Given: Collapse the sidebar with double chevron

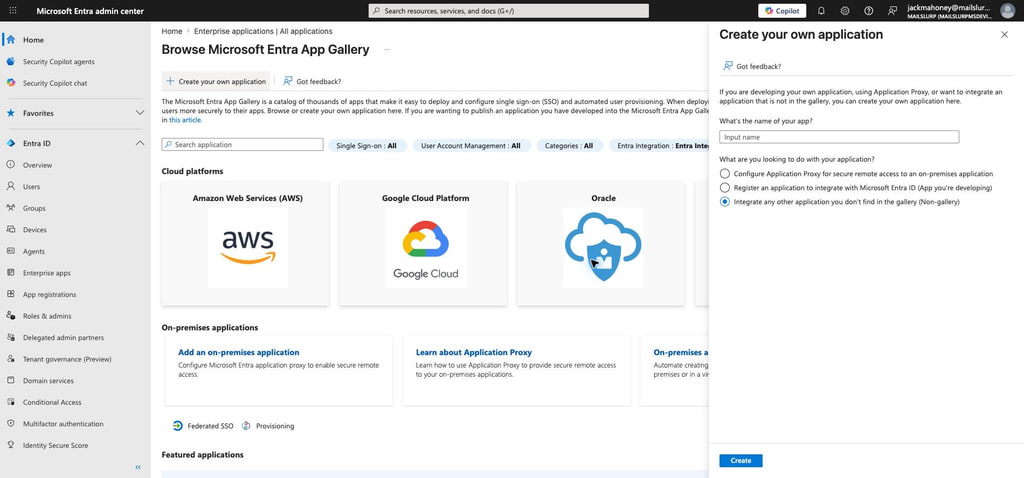Looking at the screenshot, I should click(x=138, y=467).
